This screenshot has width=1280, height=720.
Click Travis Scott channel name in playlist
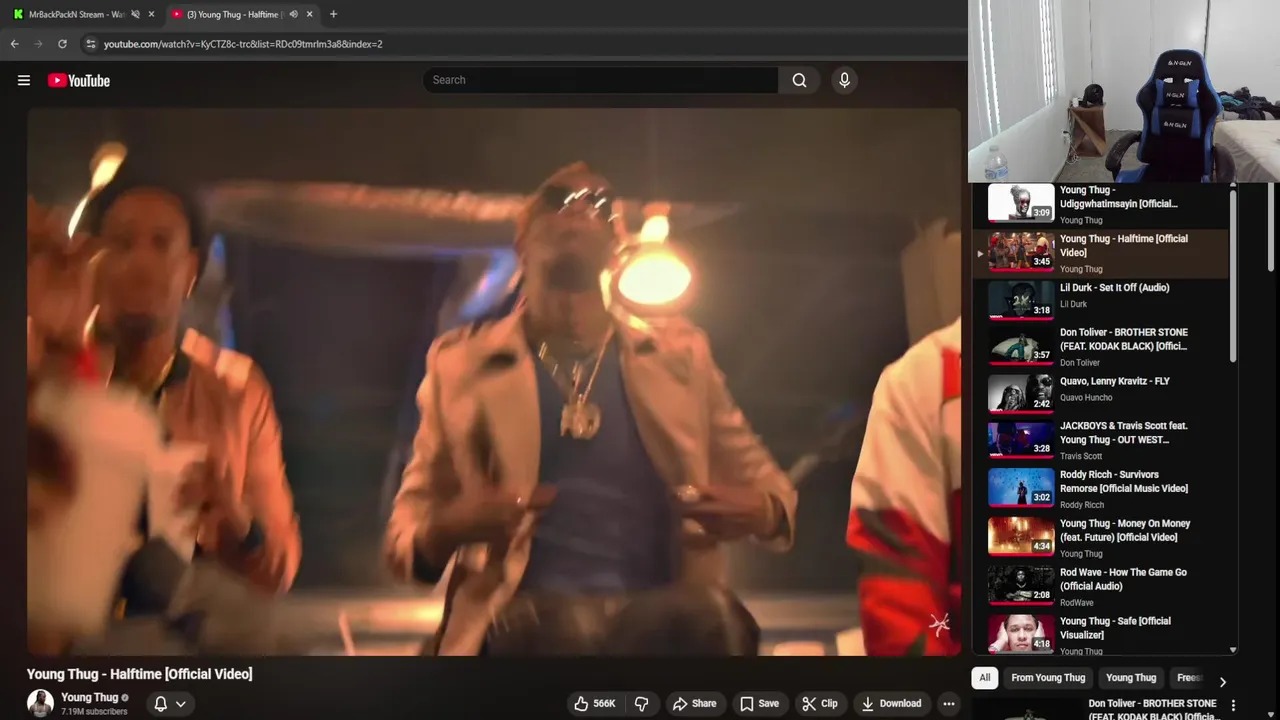click(x=1081, y=456)
